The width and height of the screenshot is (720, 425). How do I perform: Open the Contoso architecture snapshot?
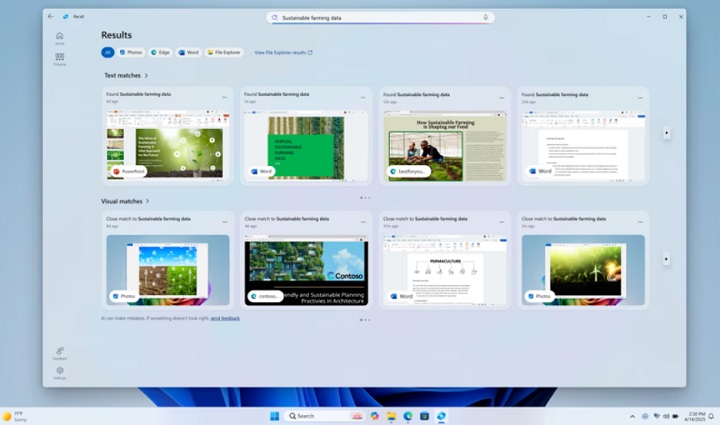[x=306, y=270]
